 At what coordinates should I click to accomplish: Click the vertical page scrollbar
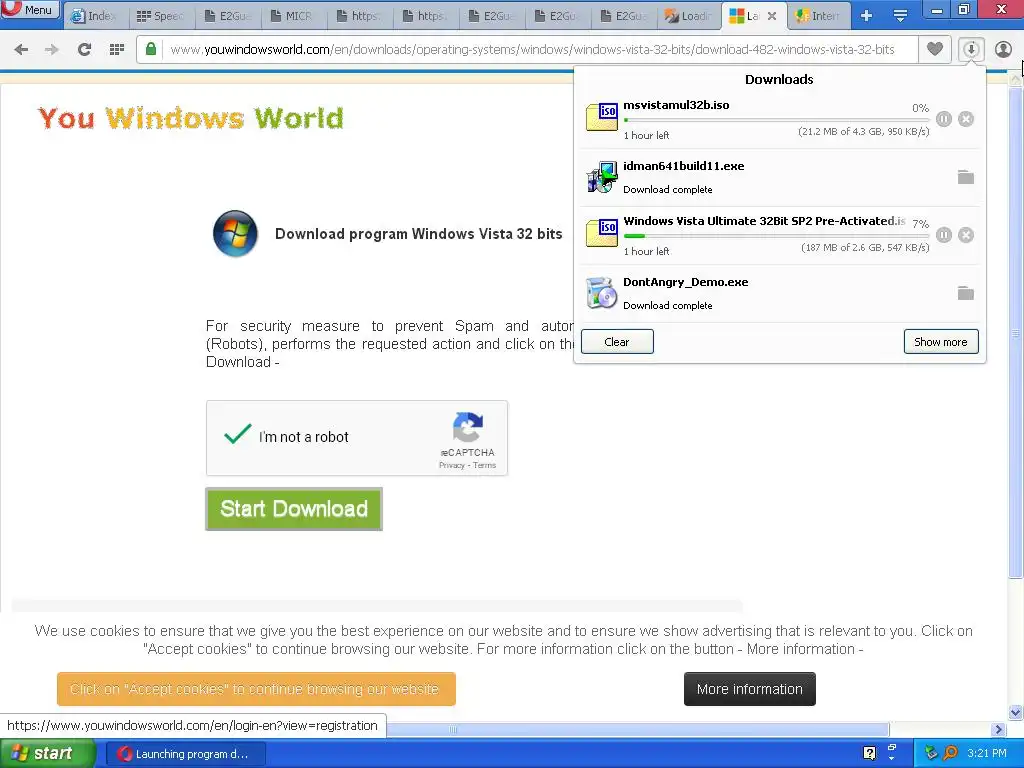pos(1016,331)
